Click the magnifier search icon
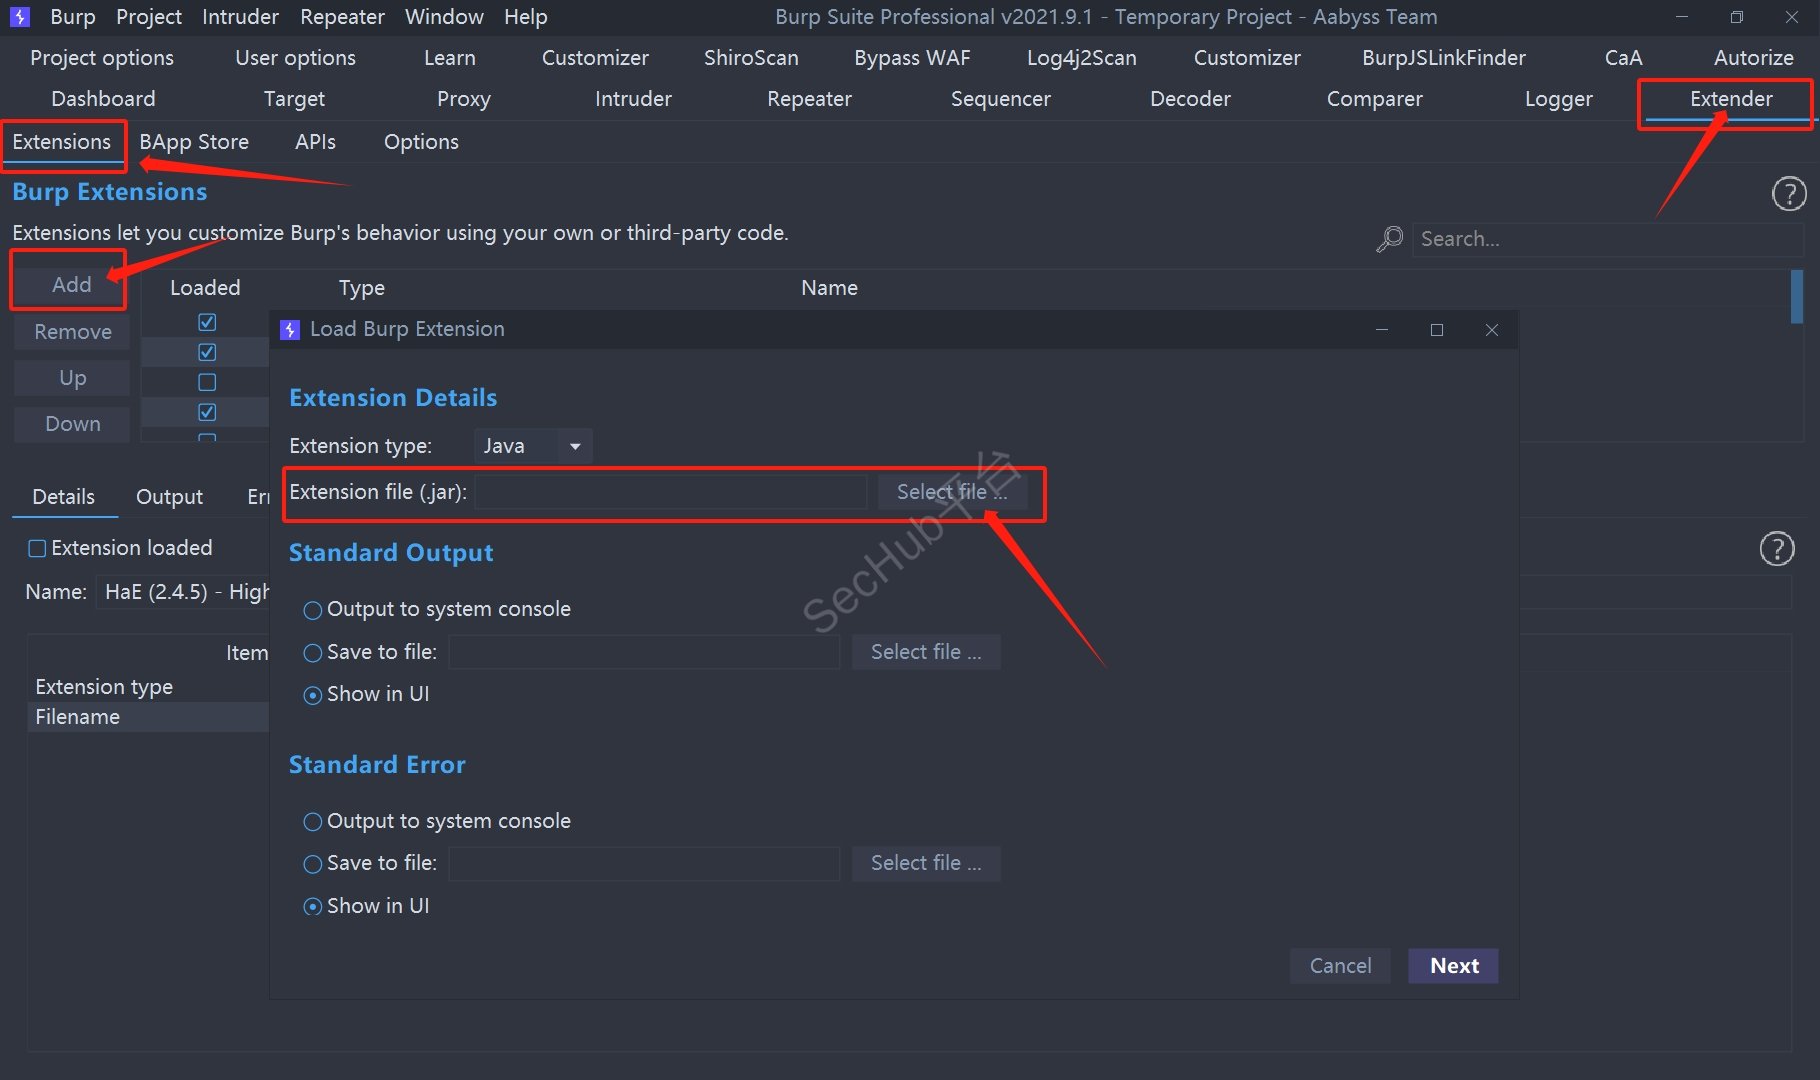This screenshot has height=1080, width=1820. (1389, 239)
